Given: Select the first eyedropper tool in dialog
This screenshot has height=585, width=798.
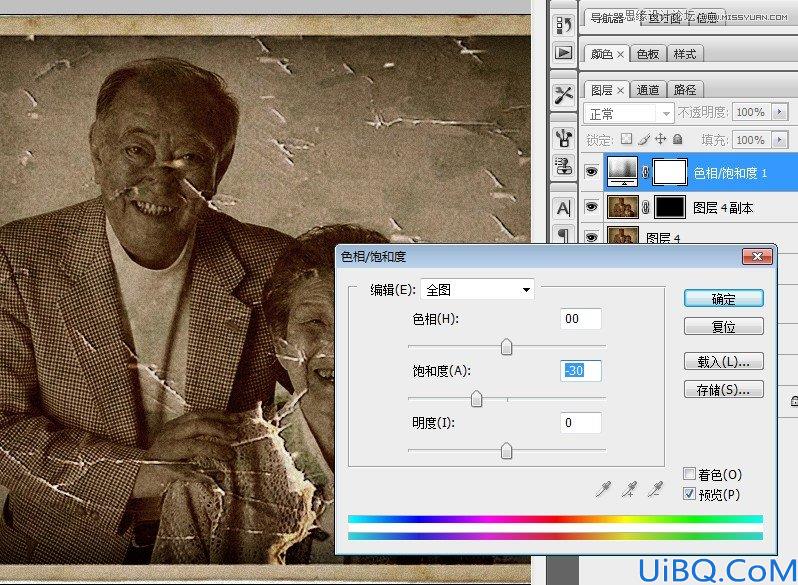Looking at the screenshot, I should [604, 489].
